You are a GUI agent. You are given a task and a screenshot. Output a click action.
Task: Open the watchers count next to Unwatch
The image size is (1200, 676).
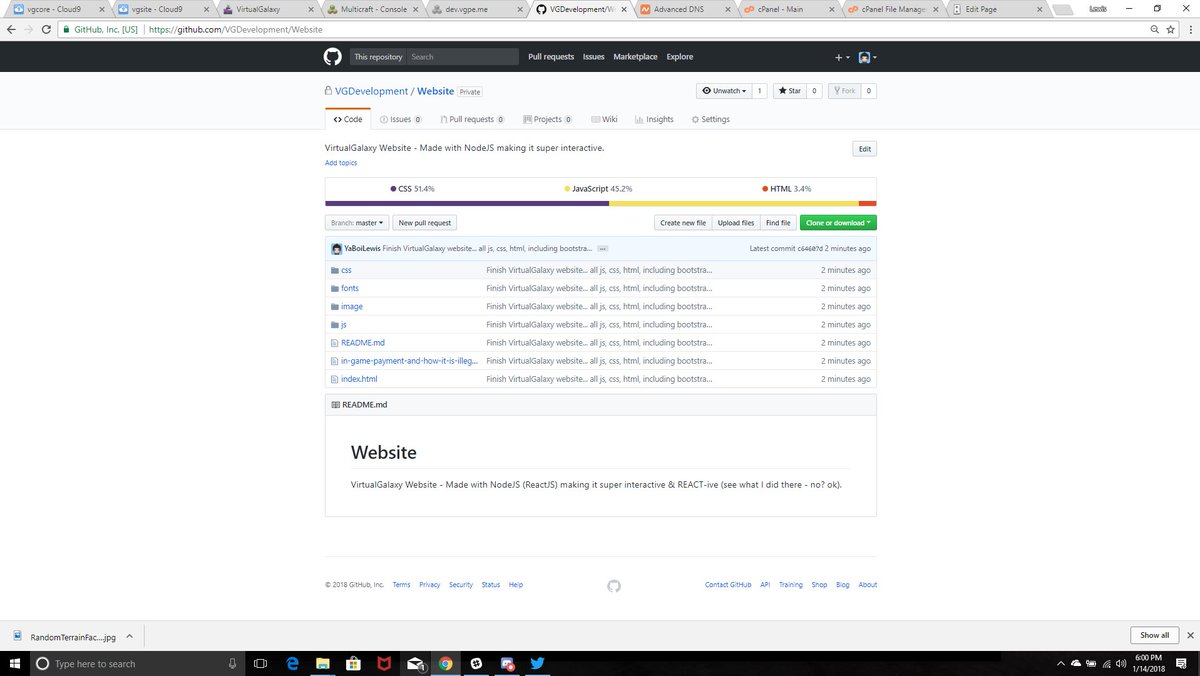(759, 91)
